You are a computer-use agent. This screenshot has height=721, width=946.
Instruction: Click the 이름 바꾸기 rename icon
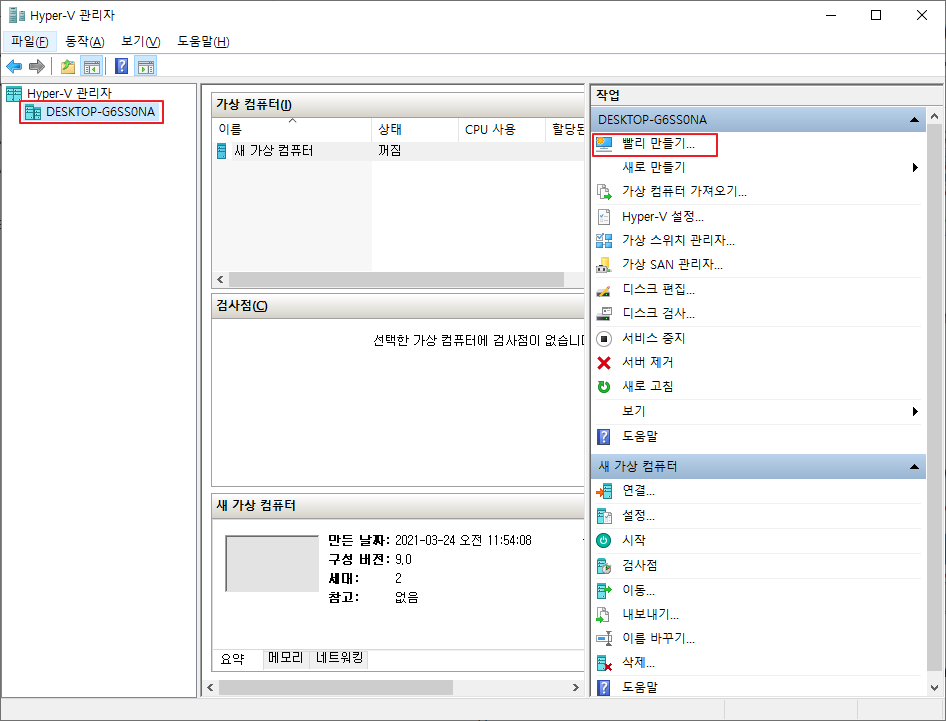[x=604, y=638]
